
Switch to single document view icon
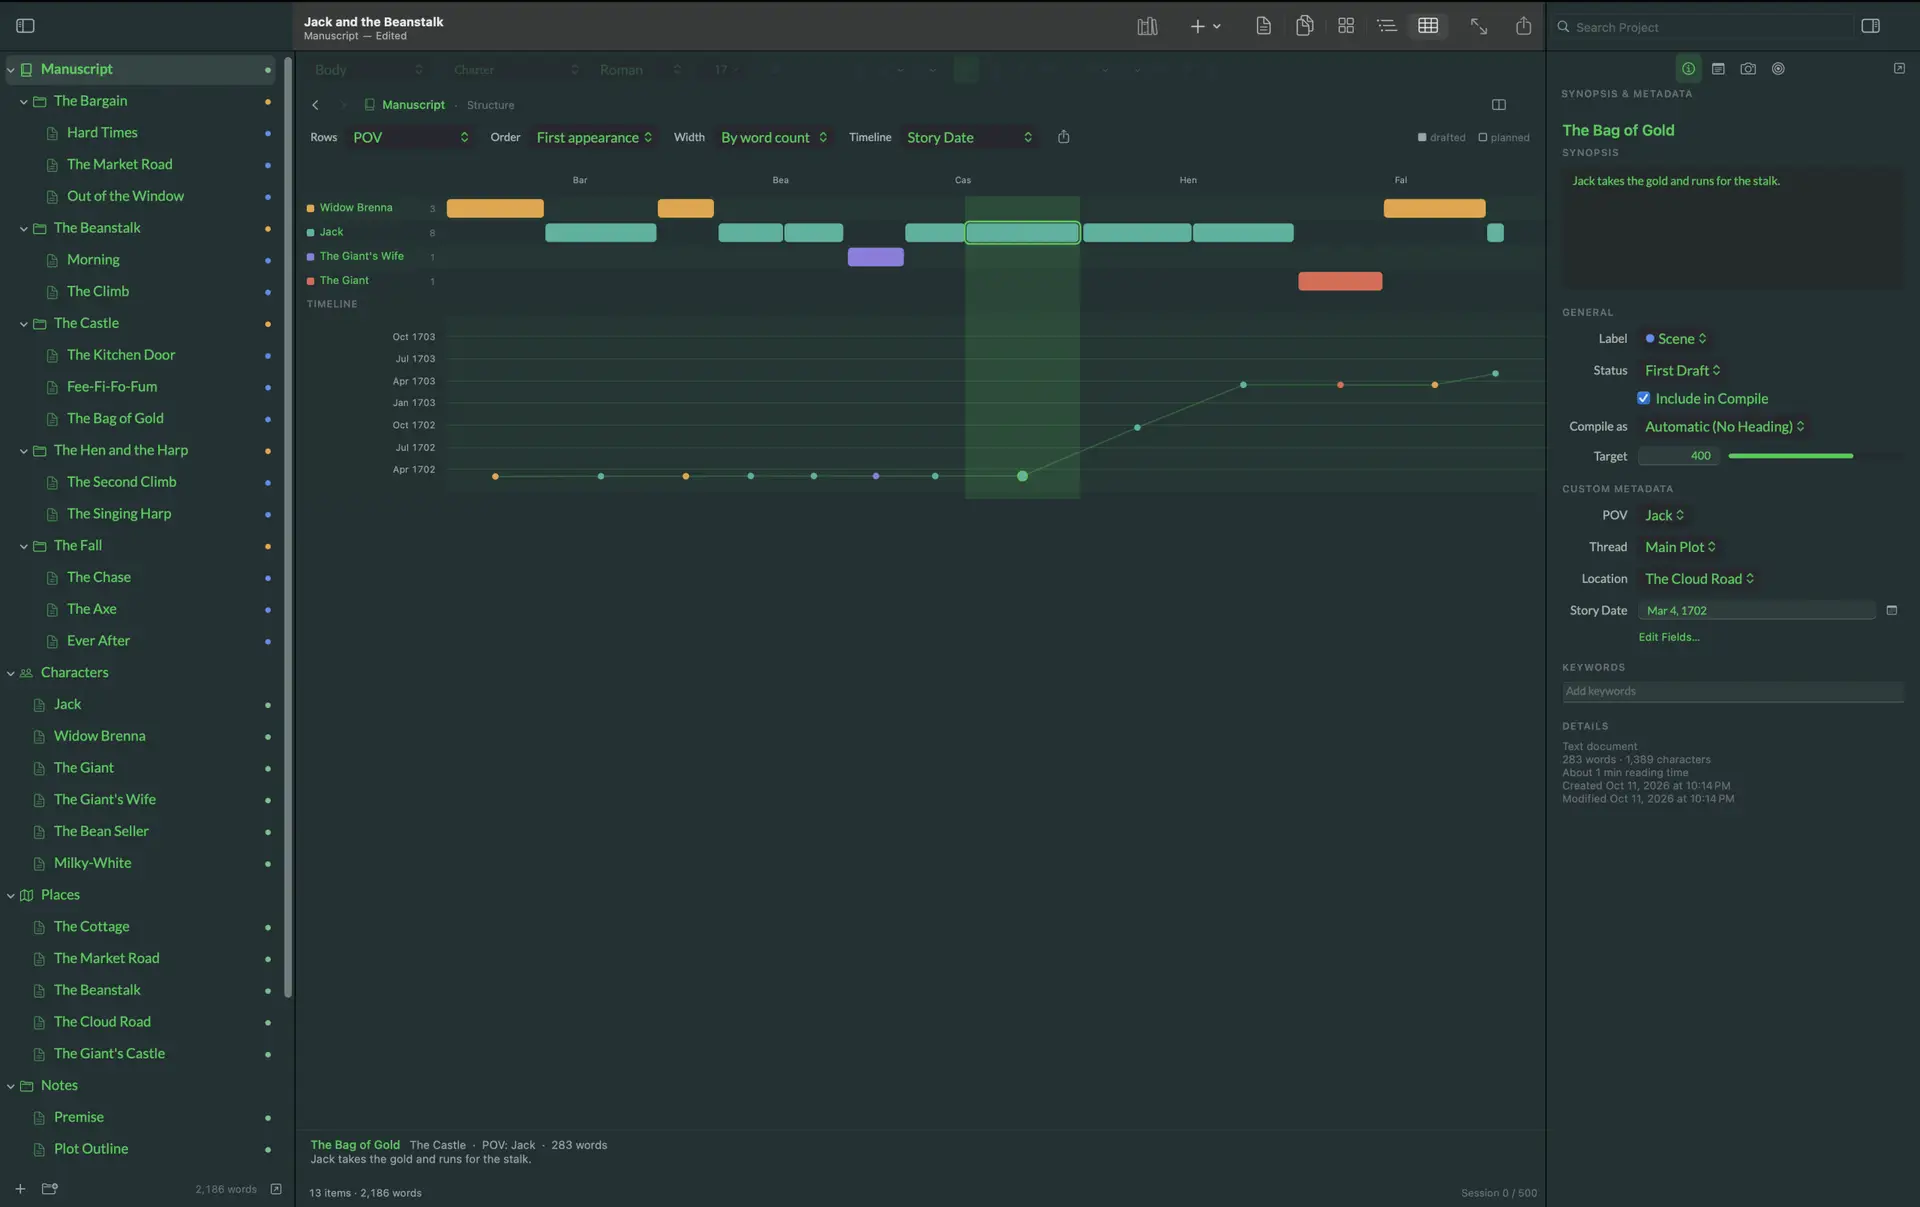coord(1263,26)
